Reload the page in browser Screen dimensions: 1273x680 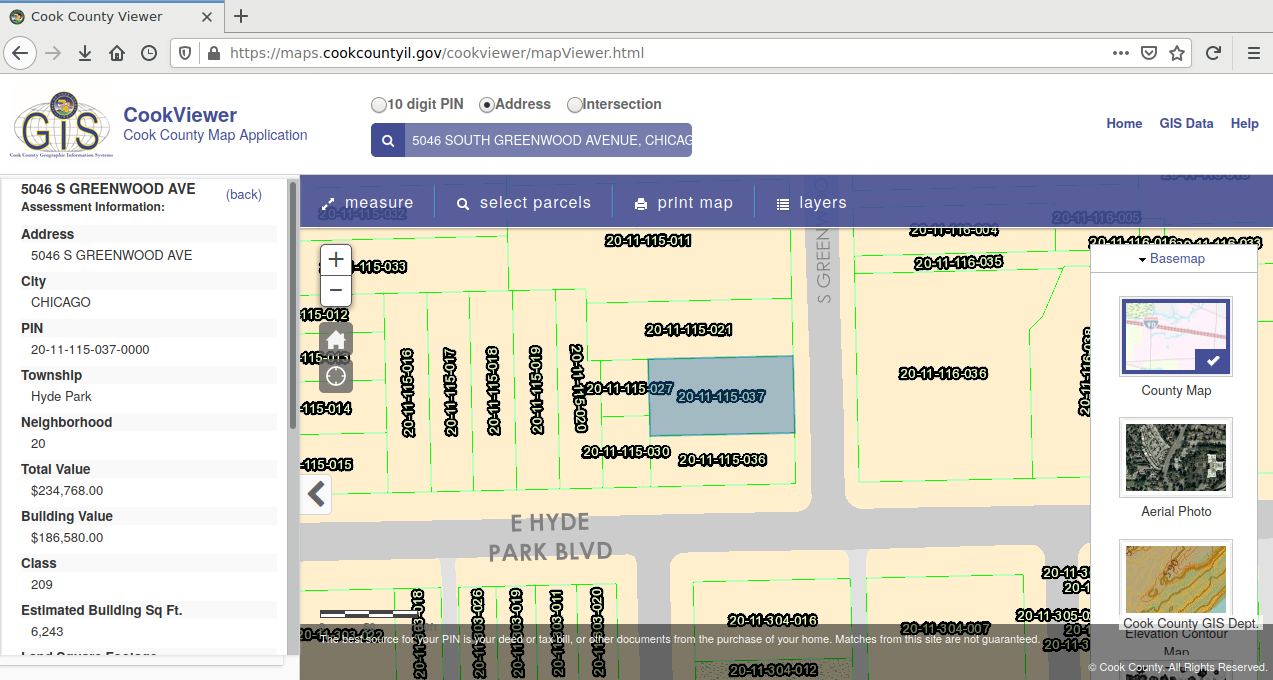tap(1213, 53)
